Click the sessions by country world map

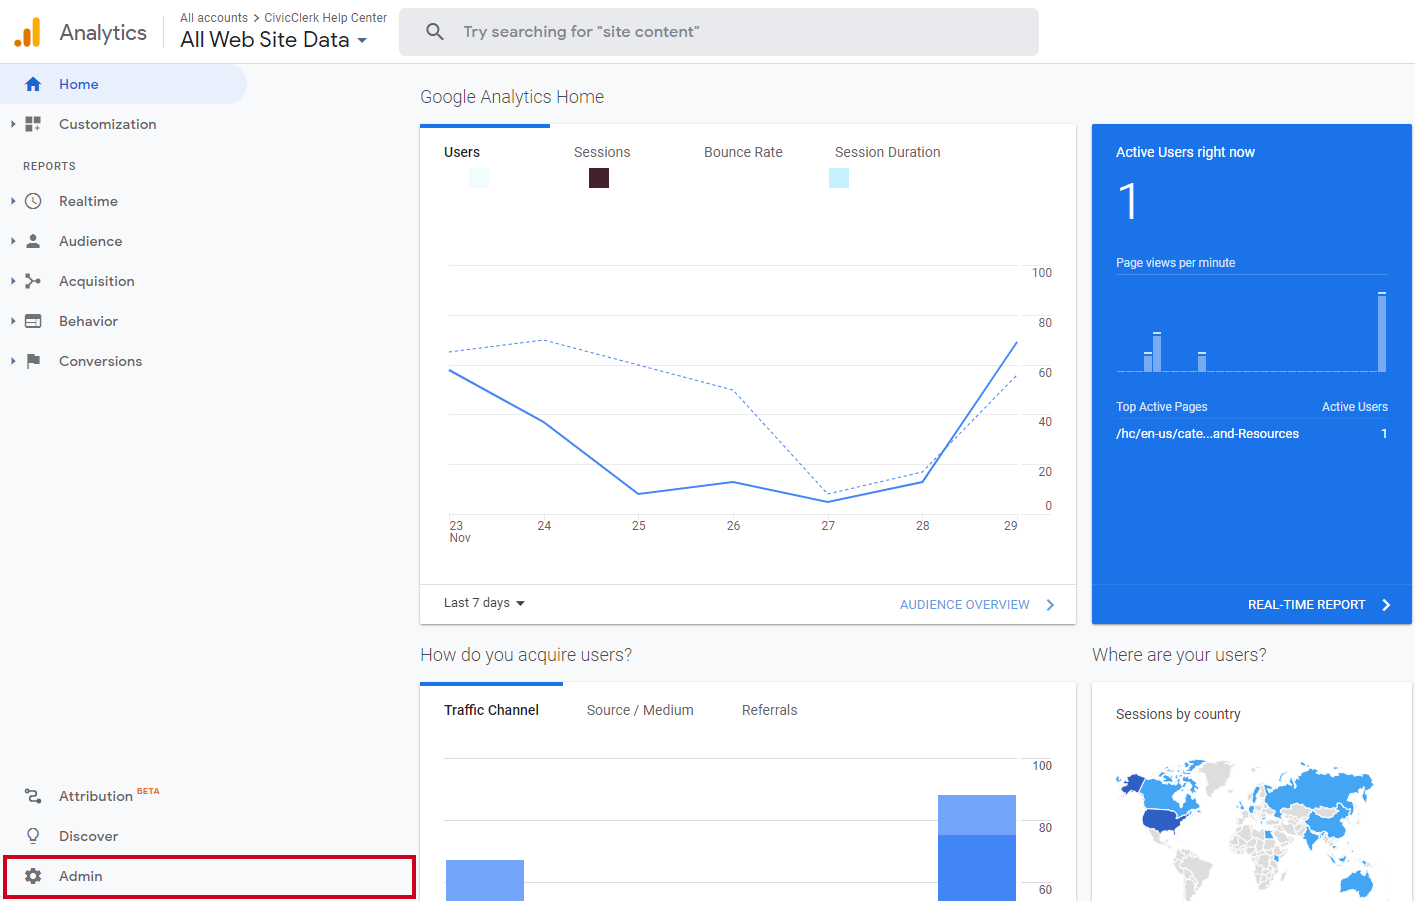pyautogui.click(x=1246, y=830)
